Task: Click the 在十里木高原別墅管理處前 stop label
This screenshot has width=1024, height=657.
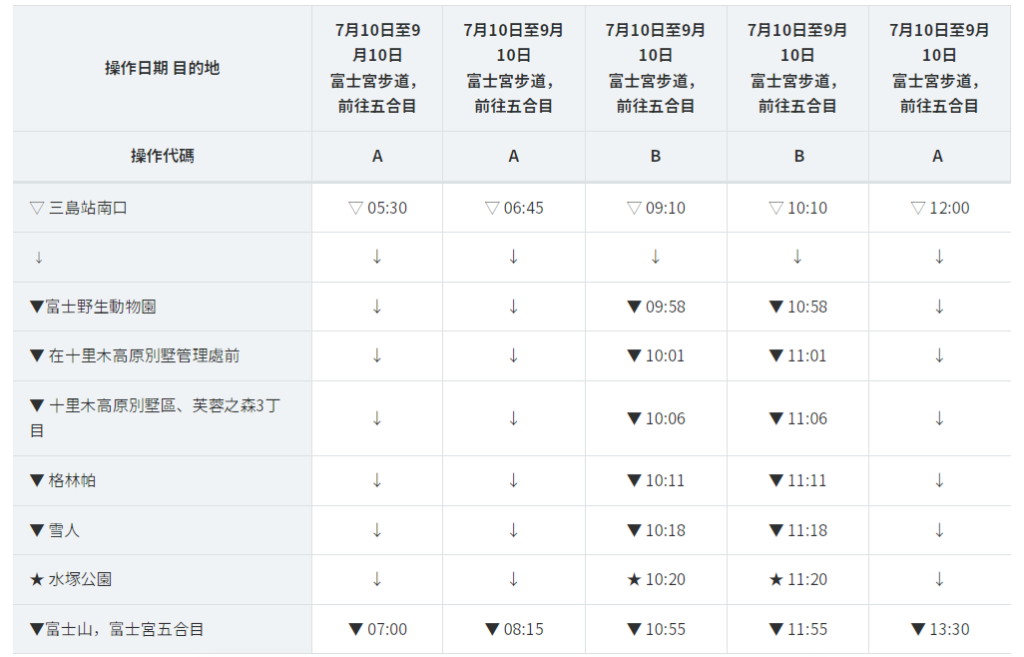Action: point(144,356)
